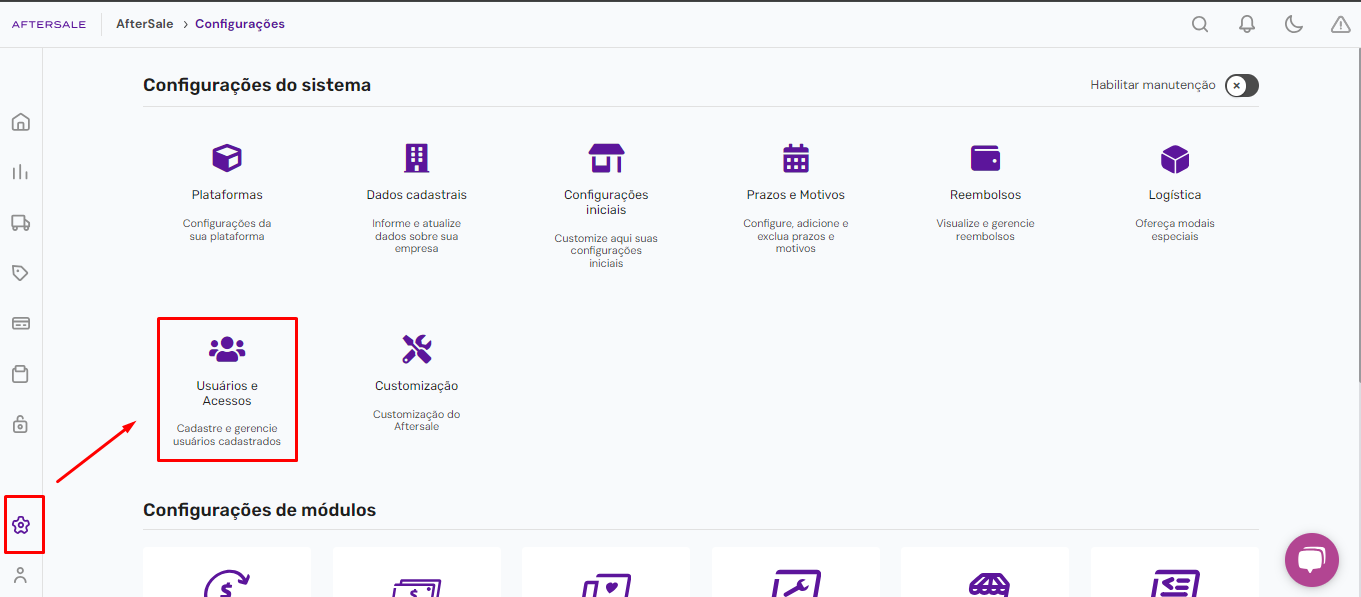The height and width of the screenshot is (597, 1361).
Task: Click 'Cadastre e gerencie usuários cadastrados' text
Action: [227, 435]
